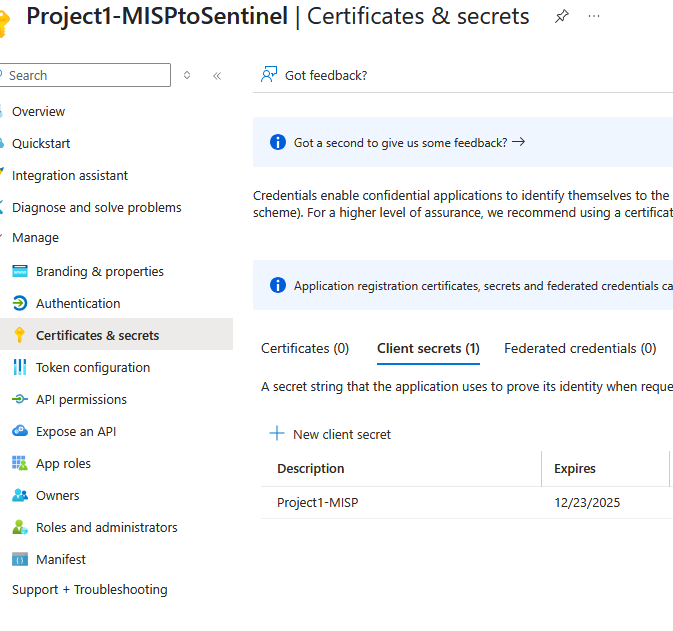Click the plus icon for new secret
673x631 pixels.
click(x=277, y=433)
